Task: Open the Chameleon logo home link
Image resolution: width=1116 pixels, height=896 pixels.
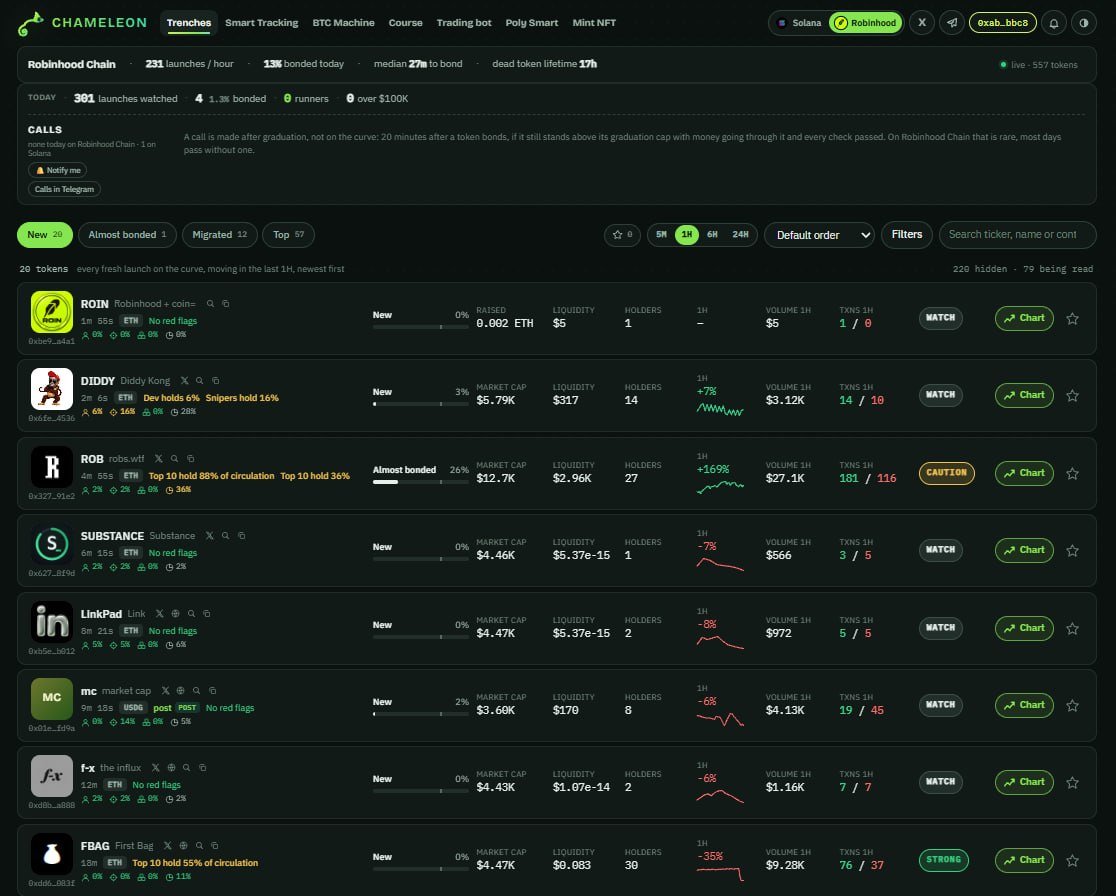Action: pyautogui.click(x=82, y=23)
